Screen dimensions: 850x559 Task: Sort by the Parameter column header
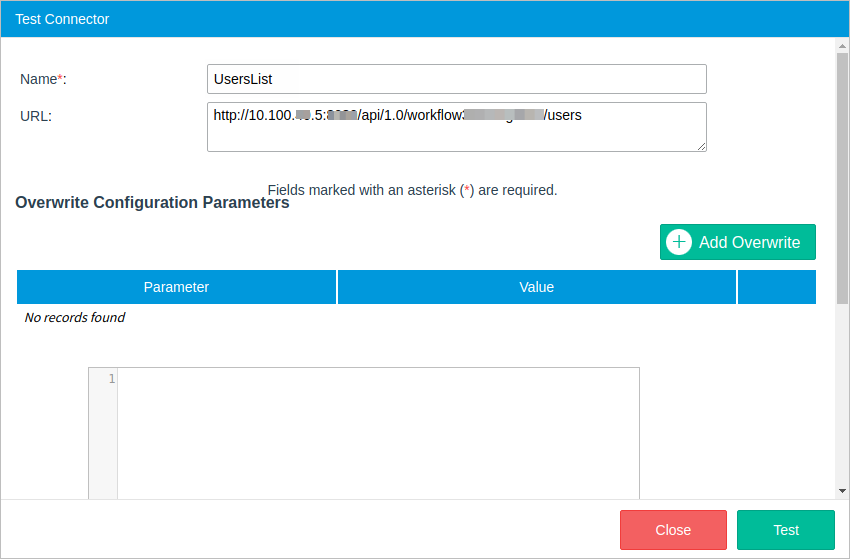[176, 287]
